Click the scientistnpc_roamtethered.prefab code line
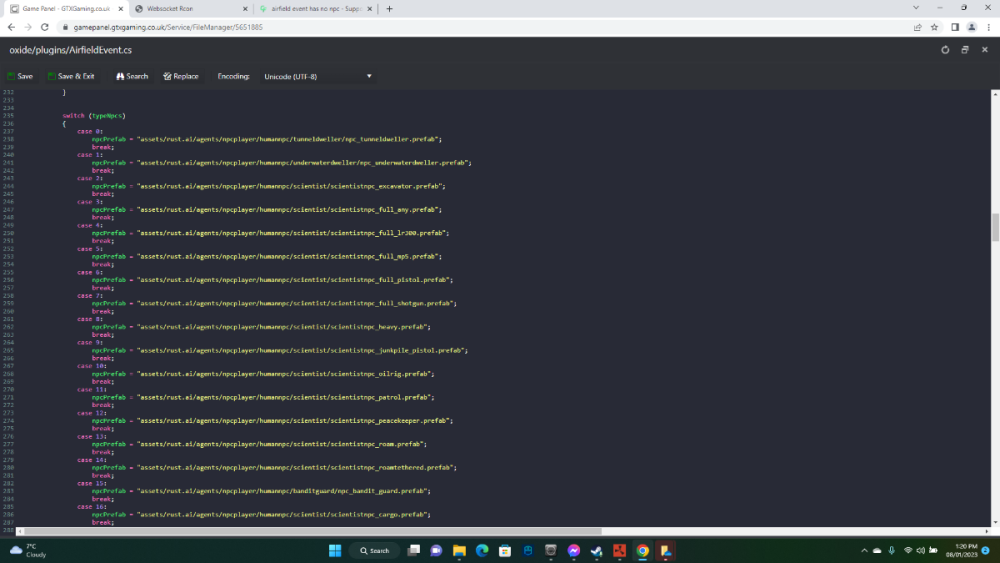Image resolution: width=1000 pixels, height=563 pixels. 274,467
